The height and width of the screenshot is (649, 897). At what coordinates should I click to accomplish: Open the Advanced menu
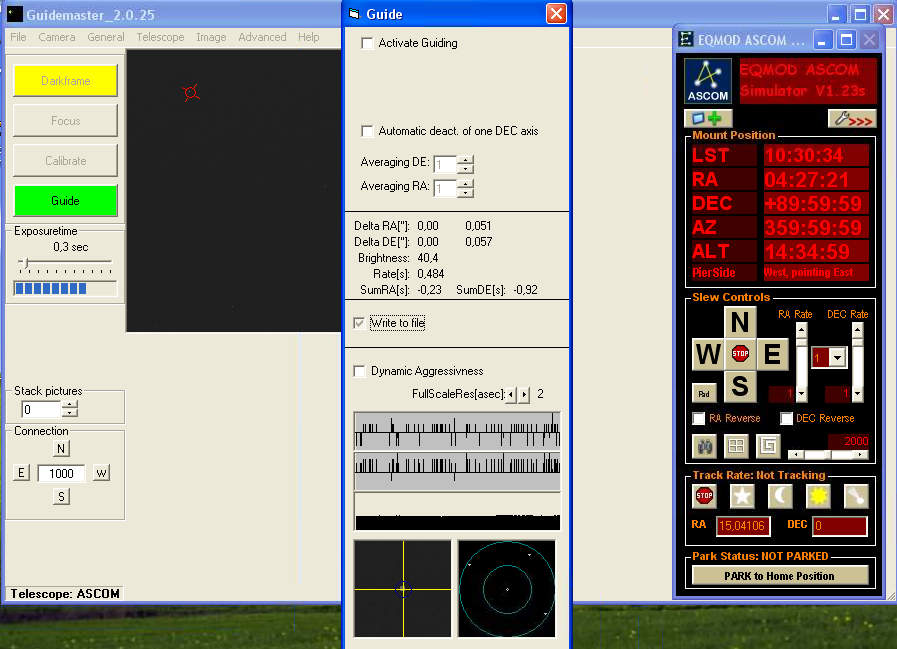point(262,37)
